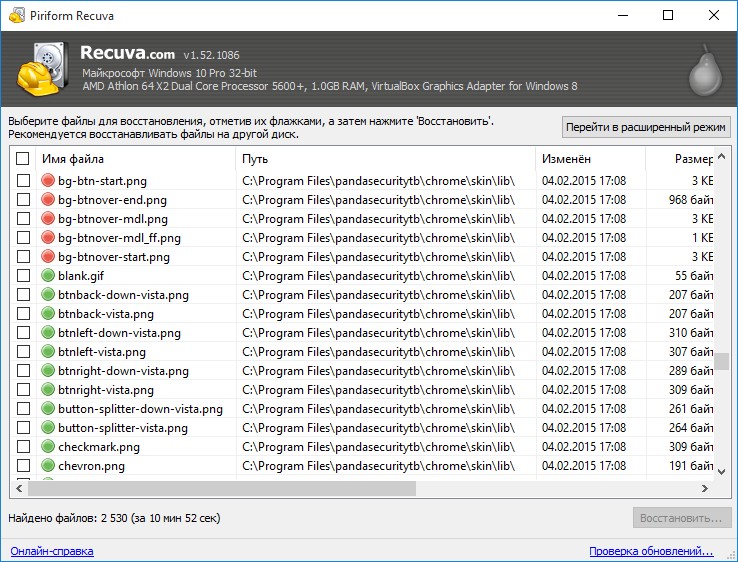Click the red status icon beside bg-btnover-start.png
Image resolution: width=738 pixels, height=562 pixels.
48,257
